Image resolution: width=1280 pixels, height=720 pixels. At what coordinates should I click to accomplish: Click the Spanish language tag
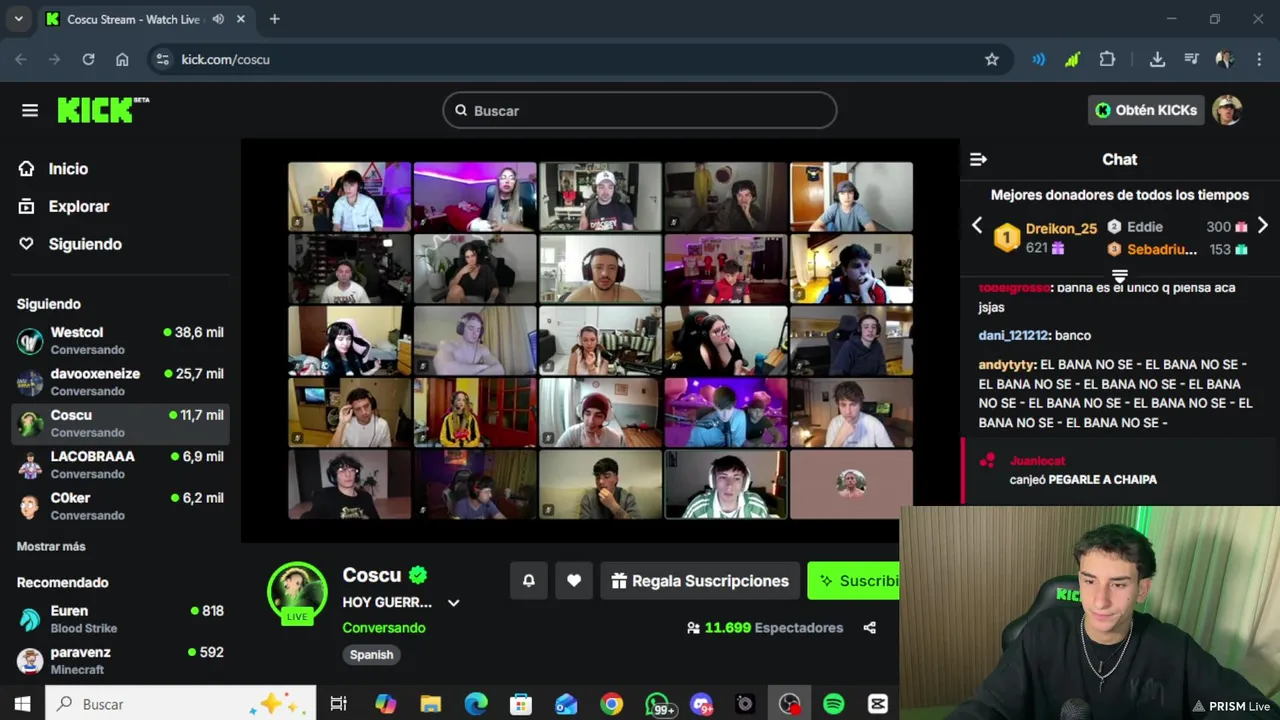pyautogui.click(x=371, y=655)
